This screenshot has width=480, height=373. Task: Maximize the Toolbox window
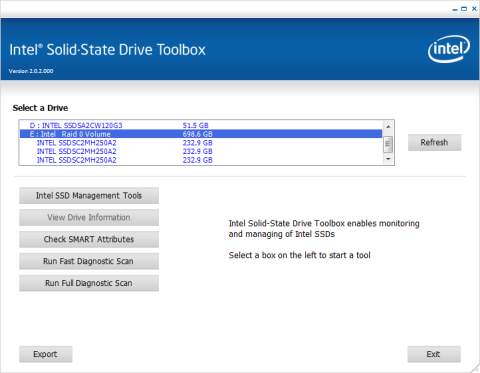click(x=464, y=9)
